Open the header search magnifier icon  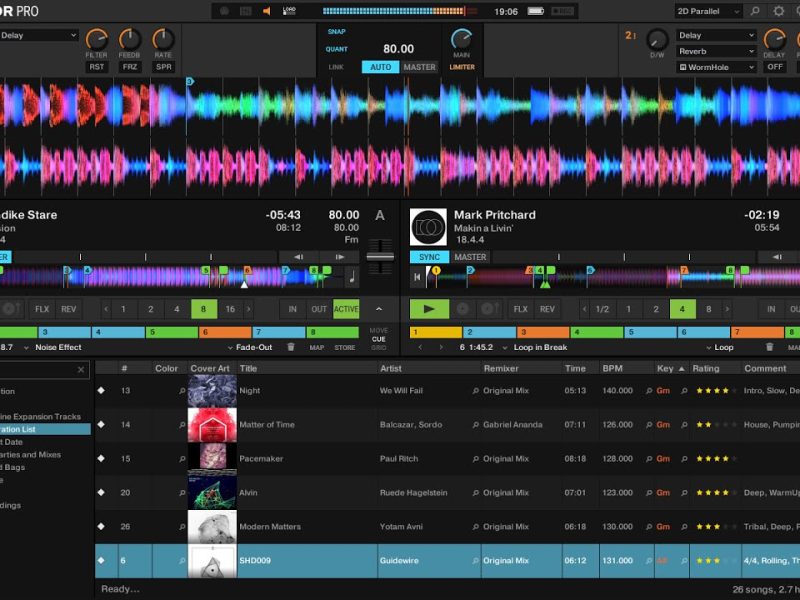click(x=755, y=11)
